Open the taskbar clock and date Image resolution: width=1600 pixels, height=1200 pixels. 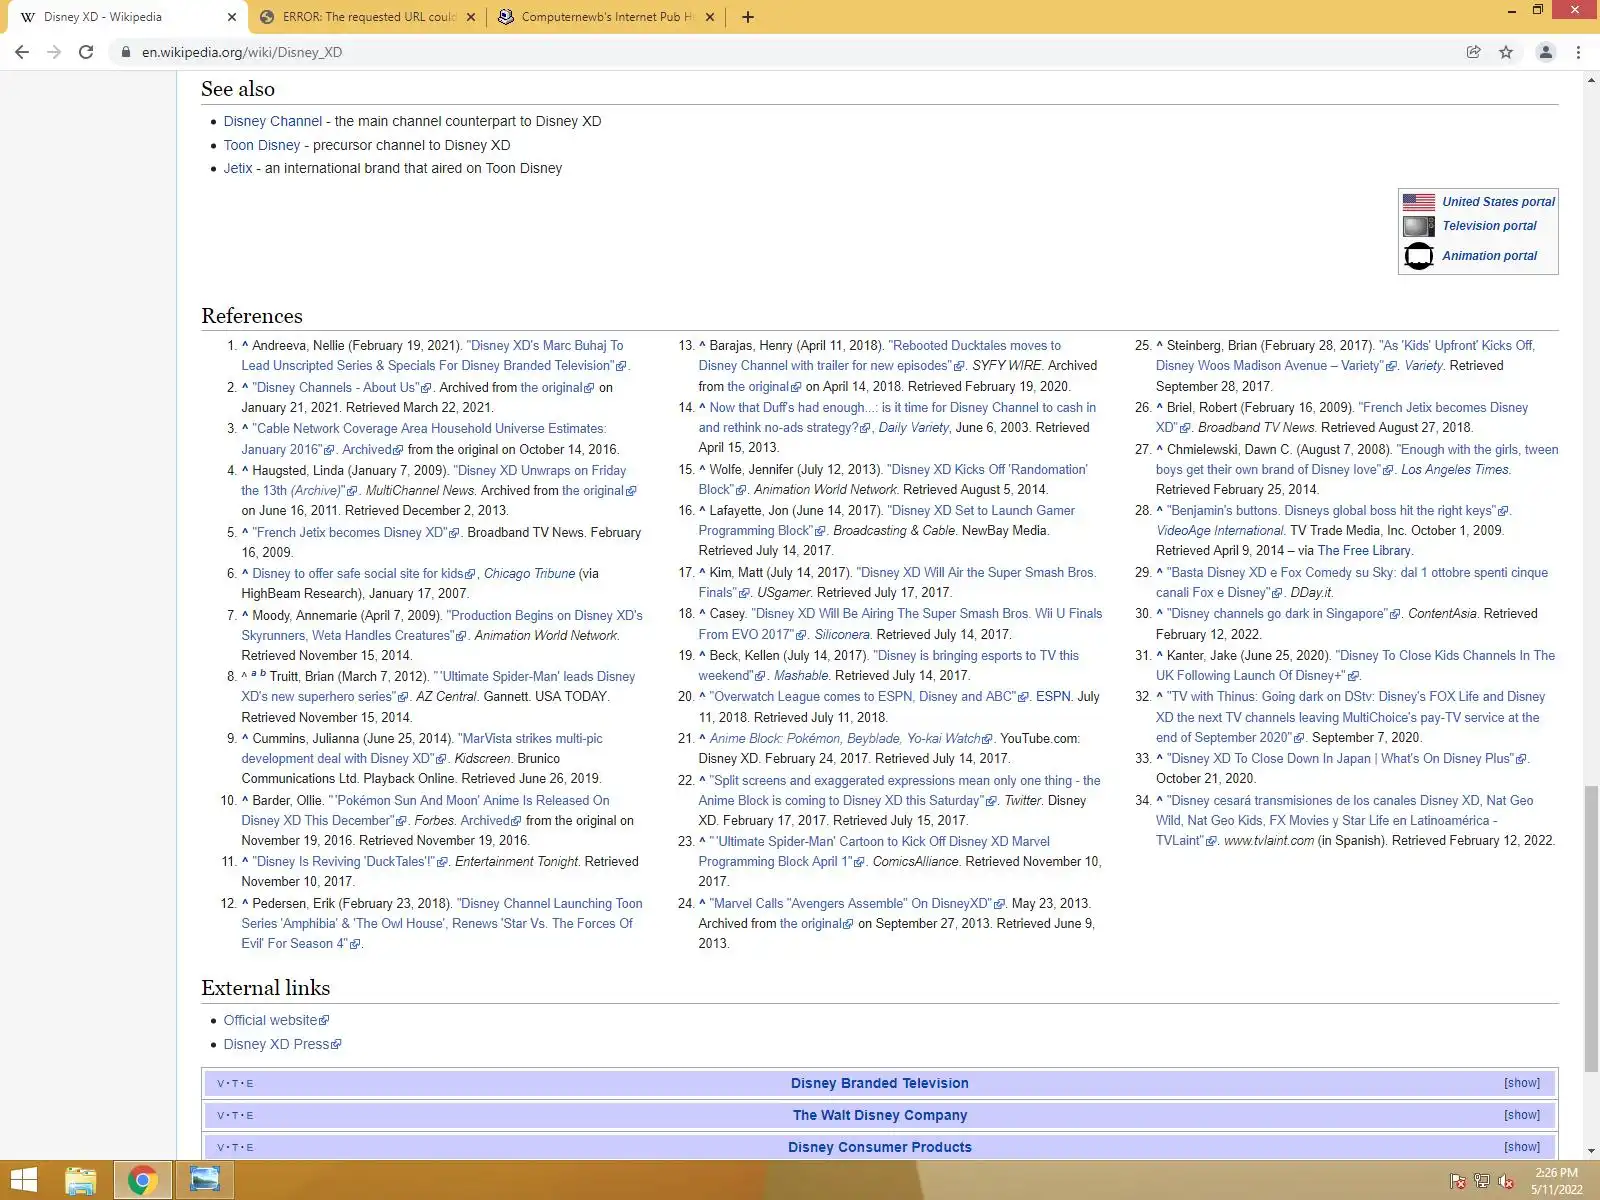(x=1557, y=1181)
